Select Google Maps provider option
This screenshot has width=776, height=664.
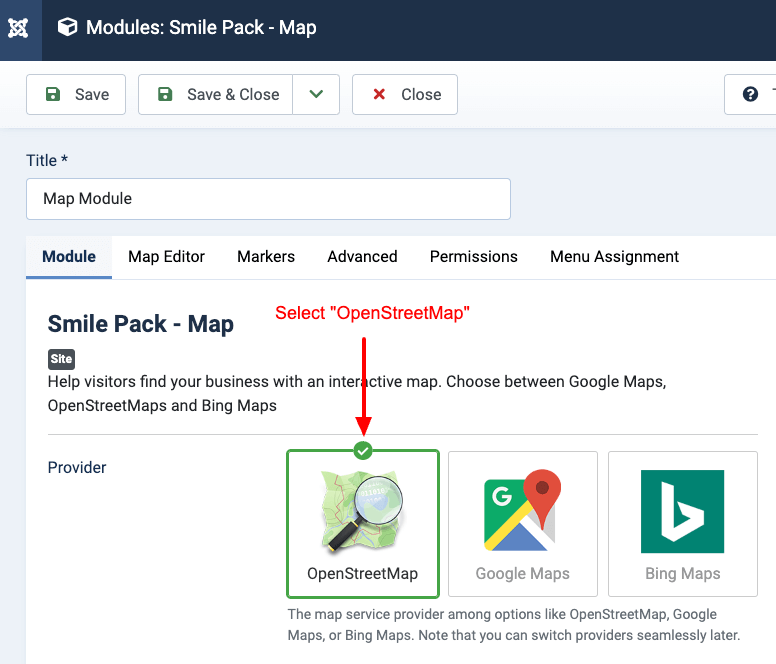[x=523, y=524]
